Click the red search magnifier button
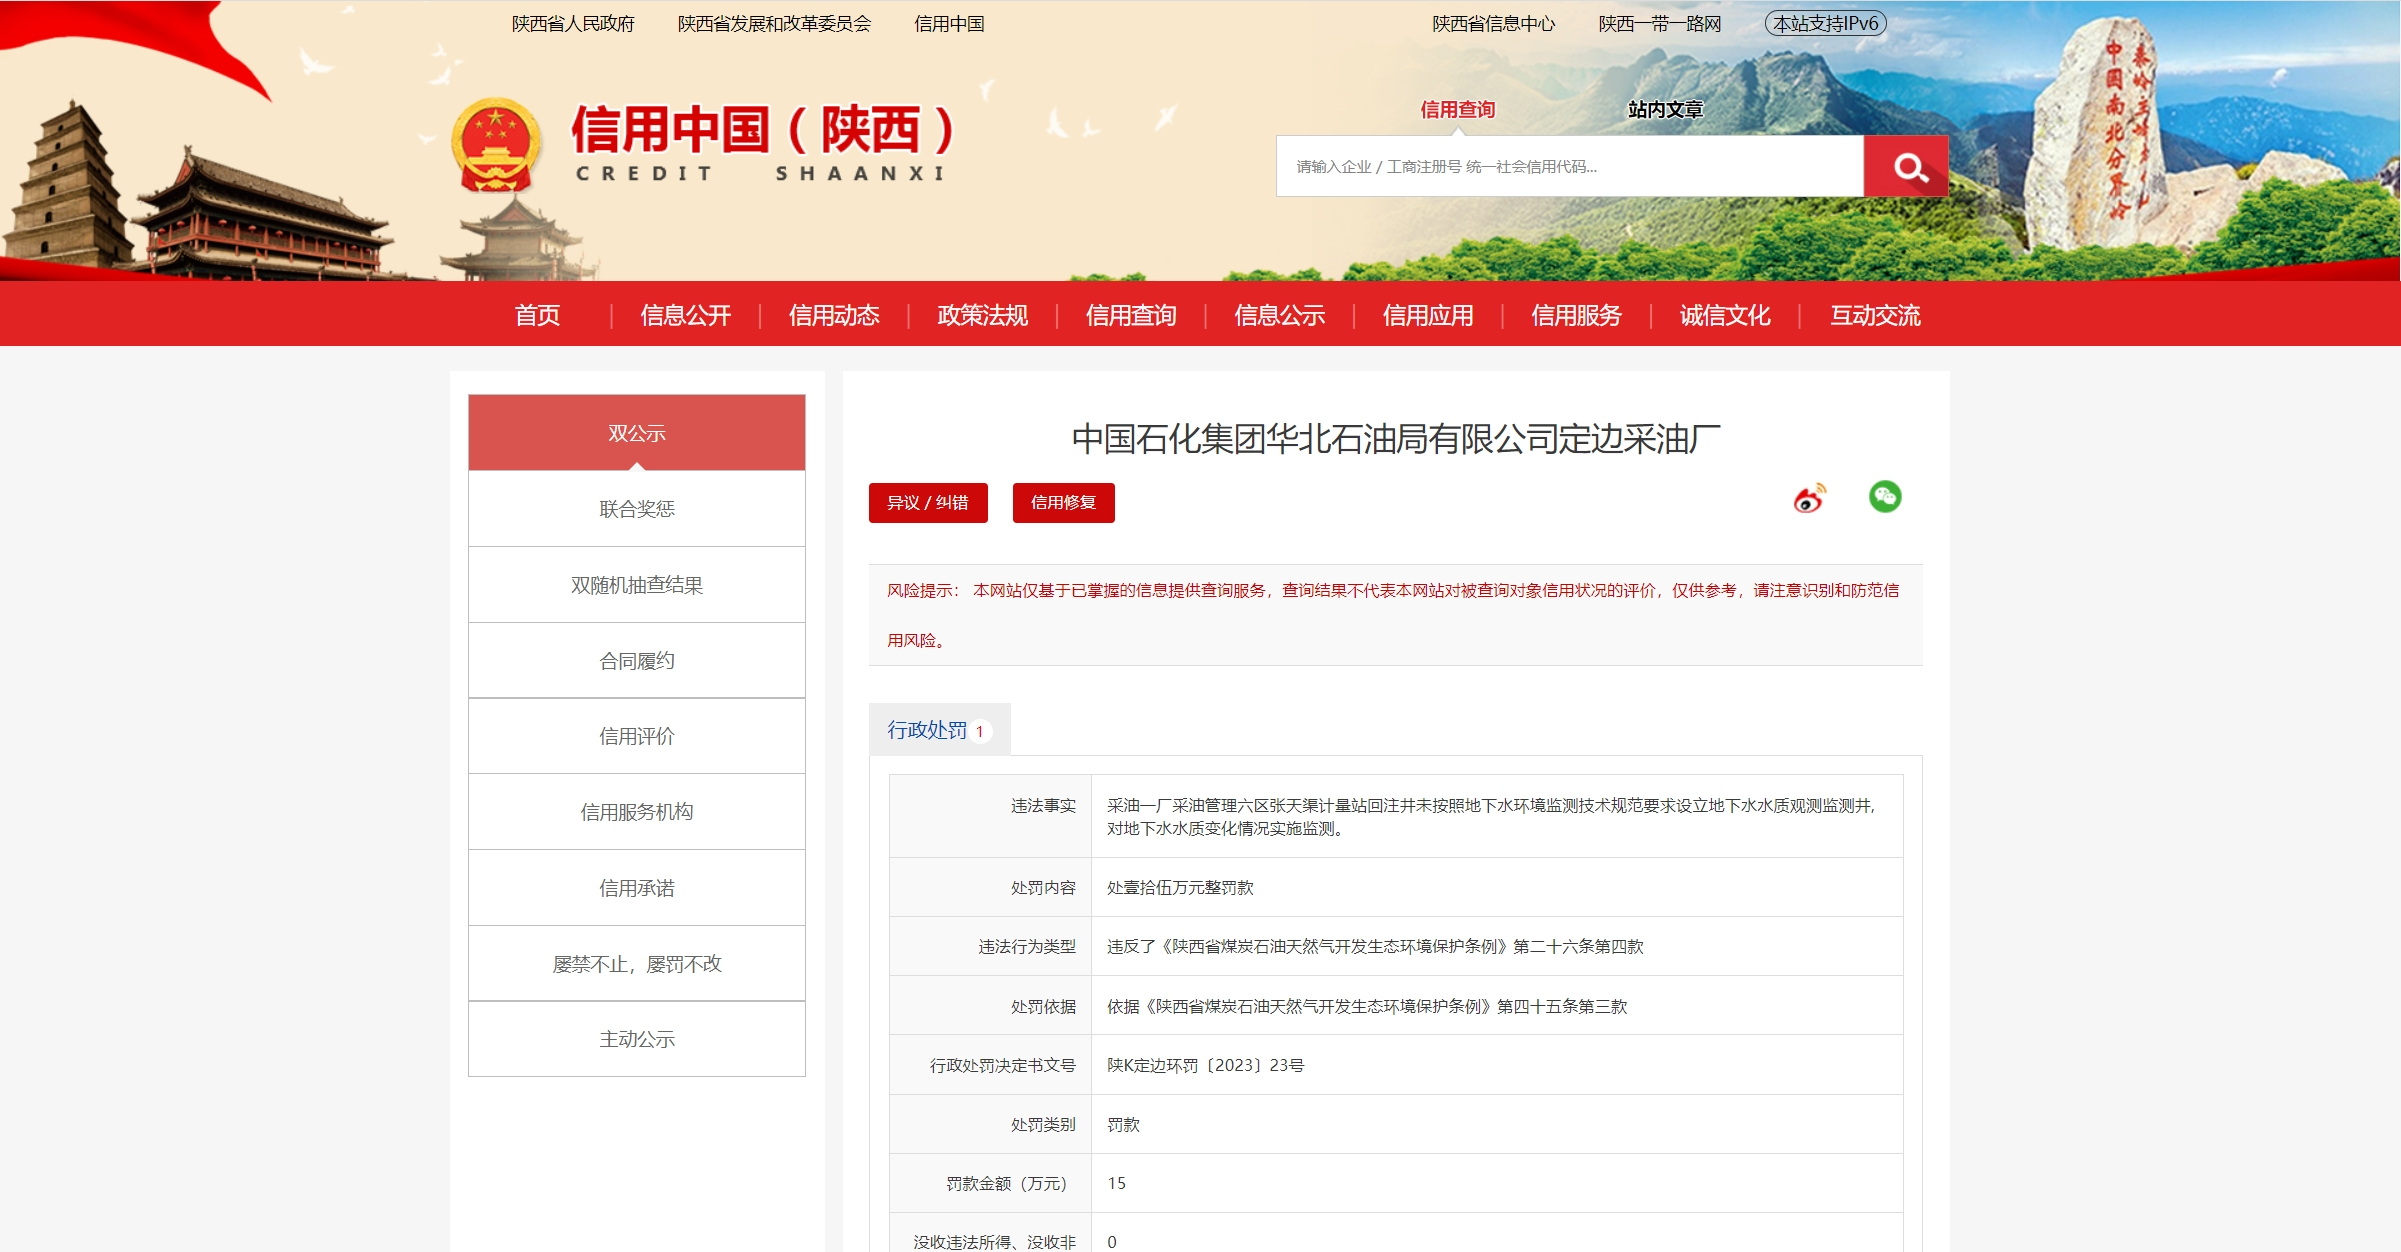Screen dimensions: 2401x1252 (x=1908, y=167)
